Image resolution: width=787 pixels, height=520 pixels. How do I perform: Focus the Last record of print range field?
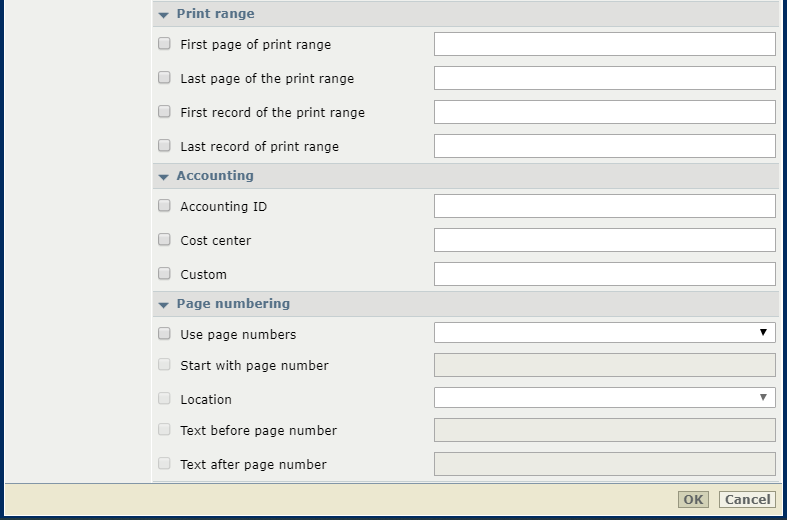[605, 146]
